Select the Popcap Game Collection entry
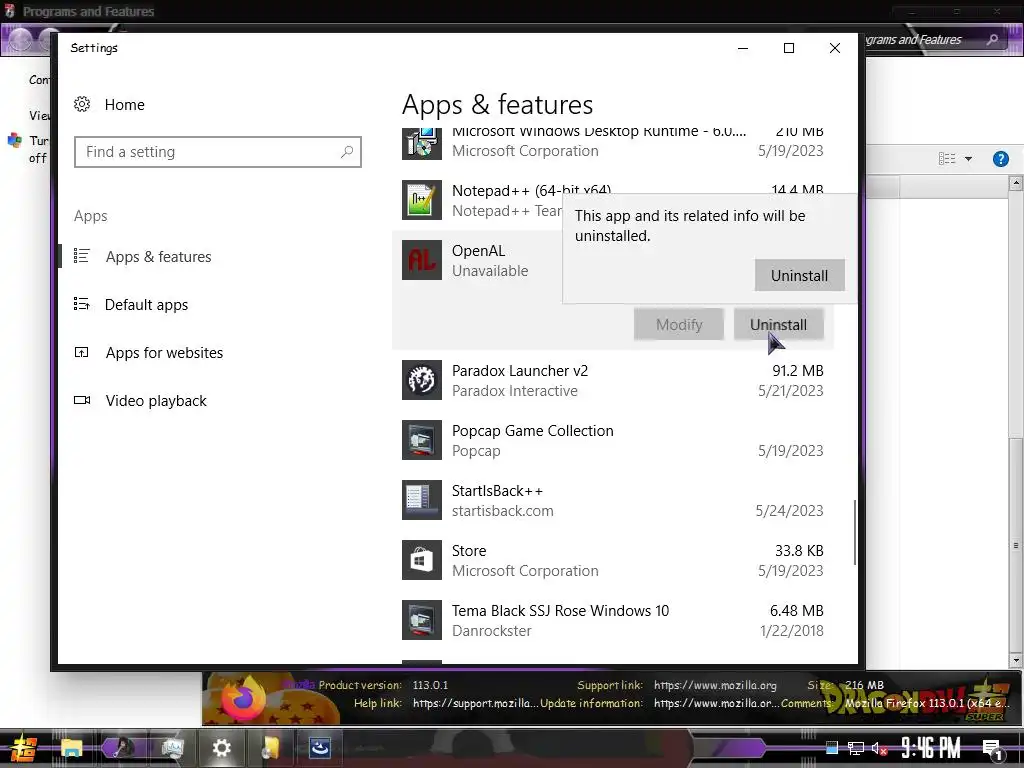 point(613,440)
